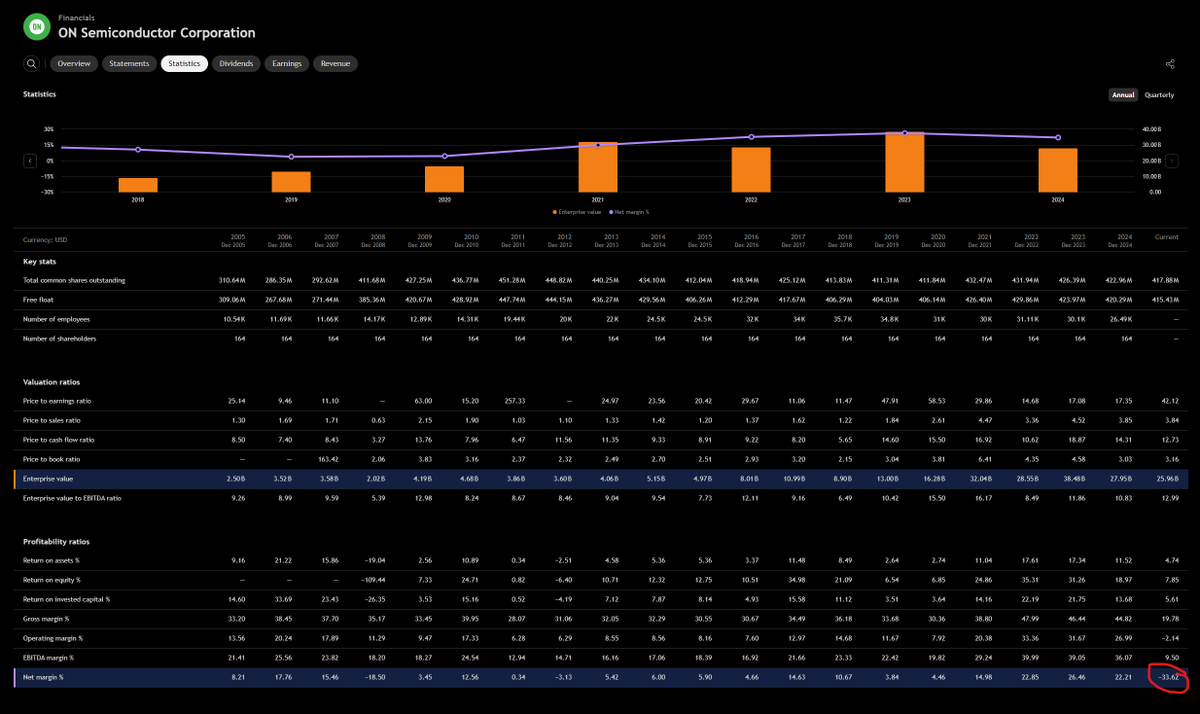Go to the Dividends tab

(237, 63)
